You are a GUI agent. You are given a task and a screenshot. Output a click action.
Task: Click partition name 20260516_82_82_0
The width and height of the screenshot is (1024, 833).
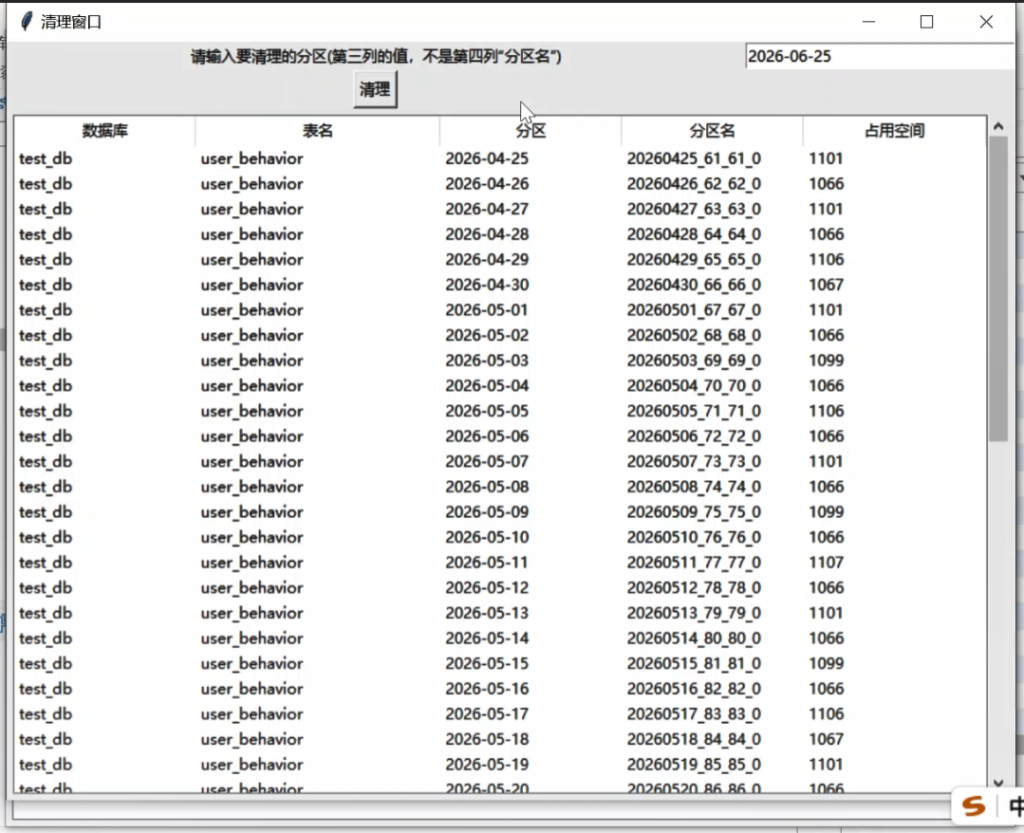click(x=694, y=689)
